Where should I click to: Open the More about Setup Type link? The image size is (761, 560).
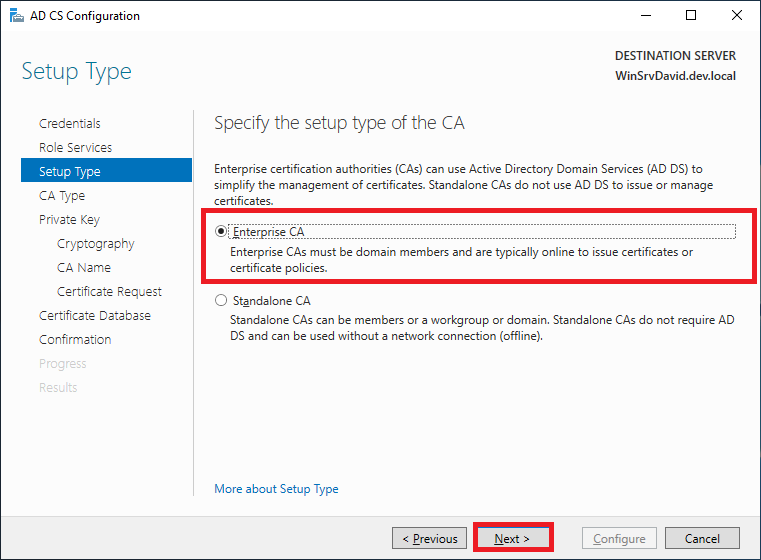click(x=276, y=489)
